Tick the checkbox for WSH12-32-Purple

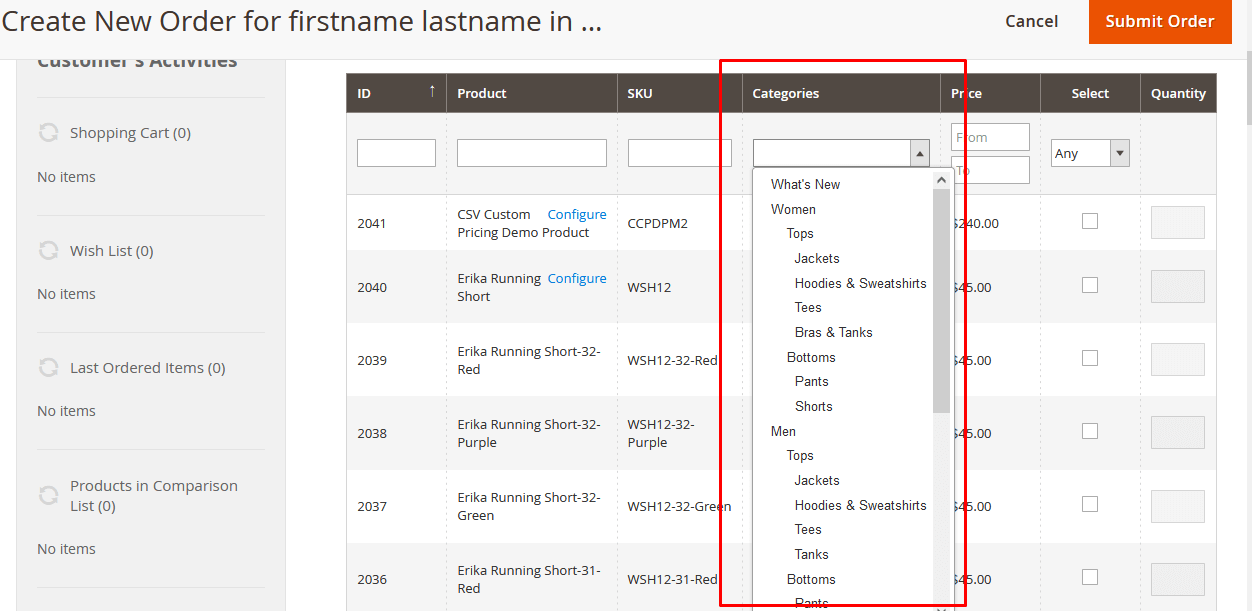point(1089,433)
